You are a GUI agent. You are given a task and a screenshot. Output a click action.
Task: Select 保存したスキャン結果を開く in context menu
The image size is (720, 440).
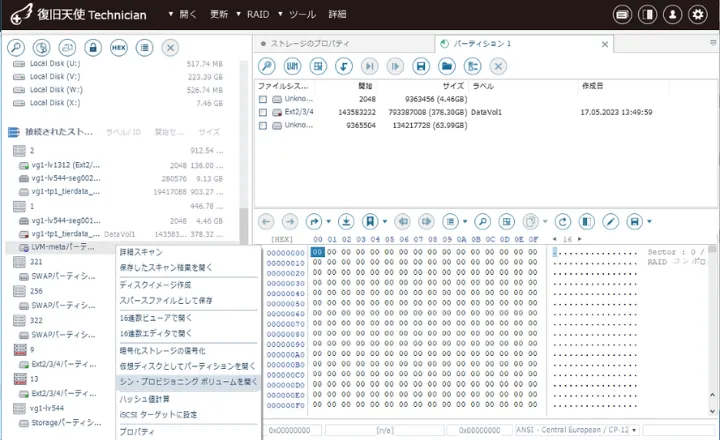[166, 268]
